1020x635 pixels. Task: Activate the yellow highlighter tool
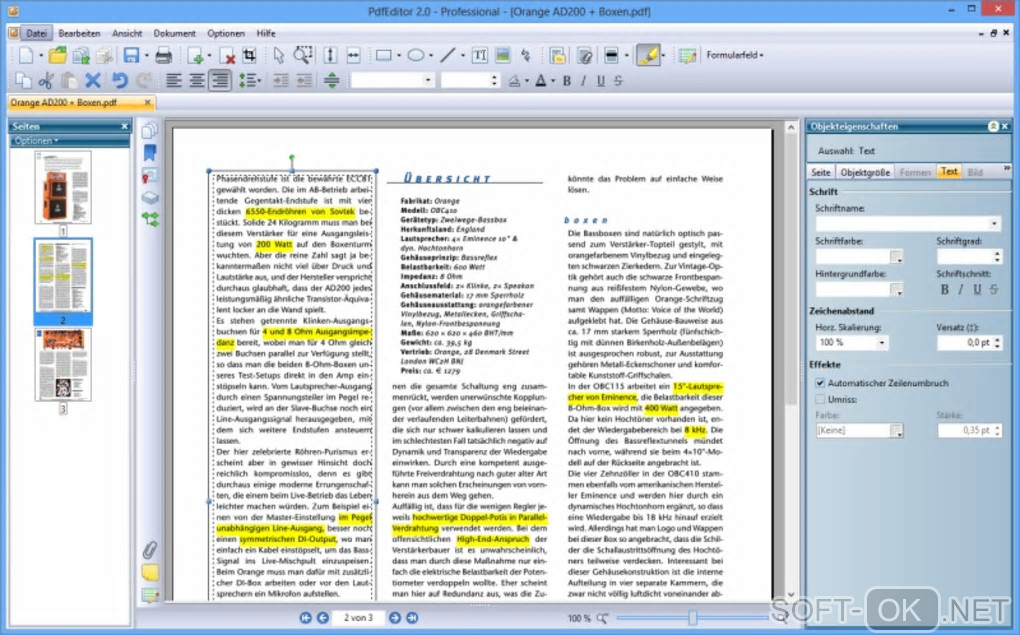(x=646, y=55)
